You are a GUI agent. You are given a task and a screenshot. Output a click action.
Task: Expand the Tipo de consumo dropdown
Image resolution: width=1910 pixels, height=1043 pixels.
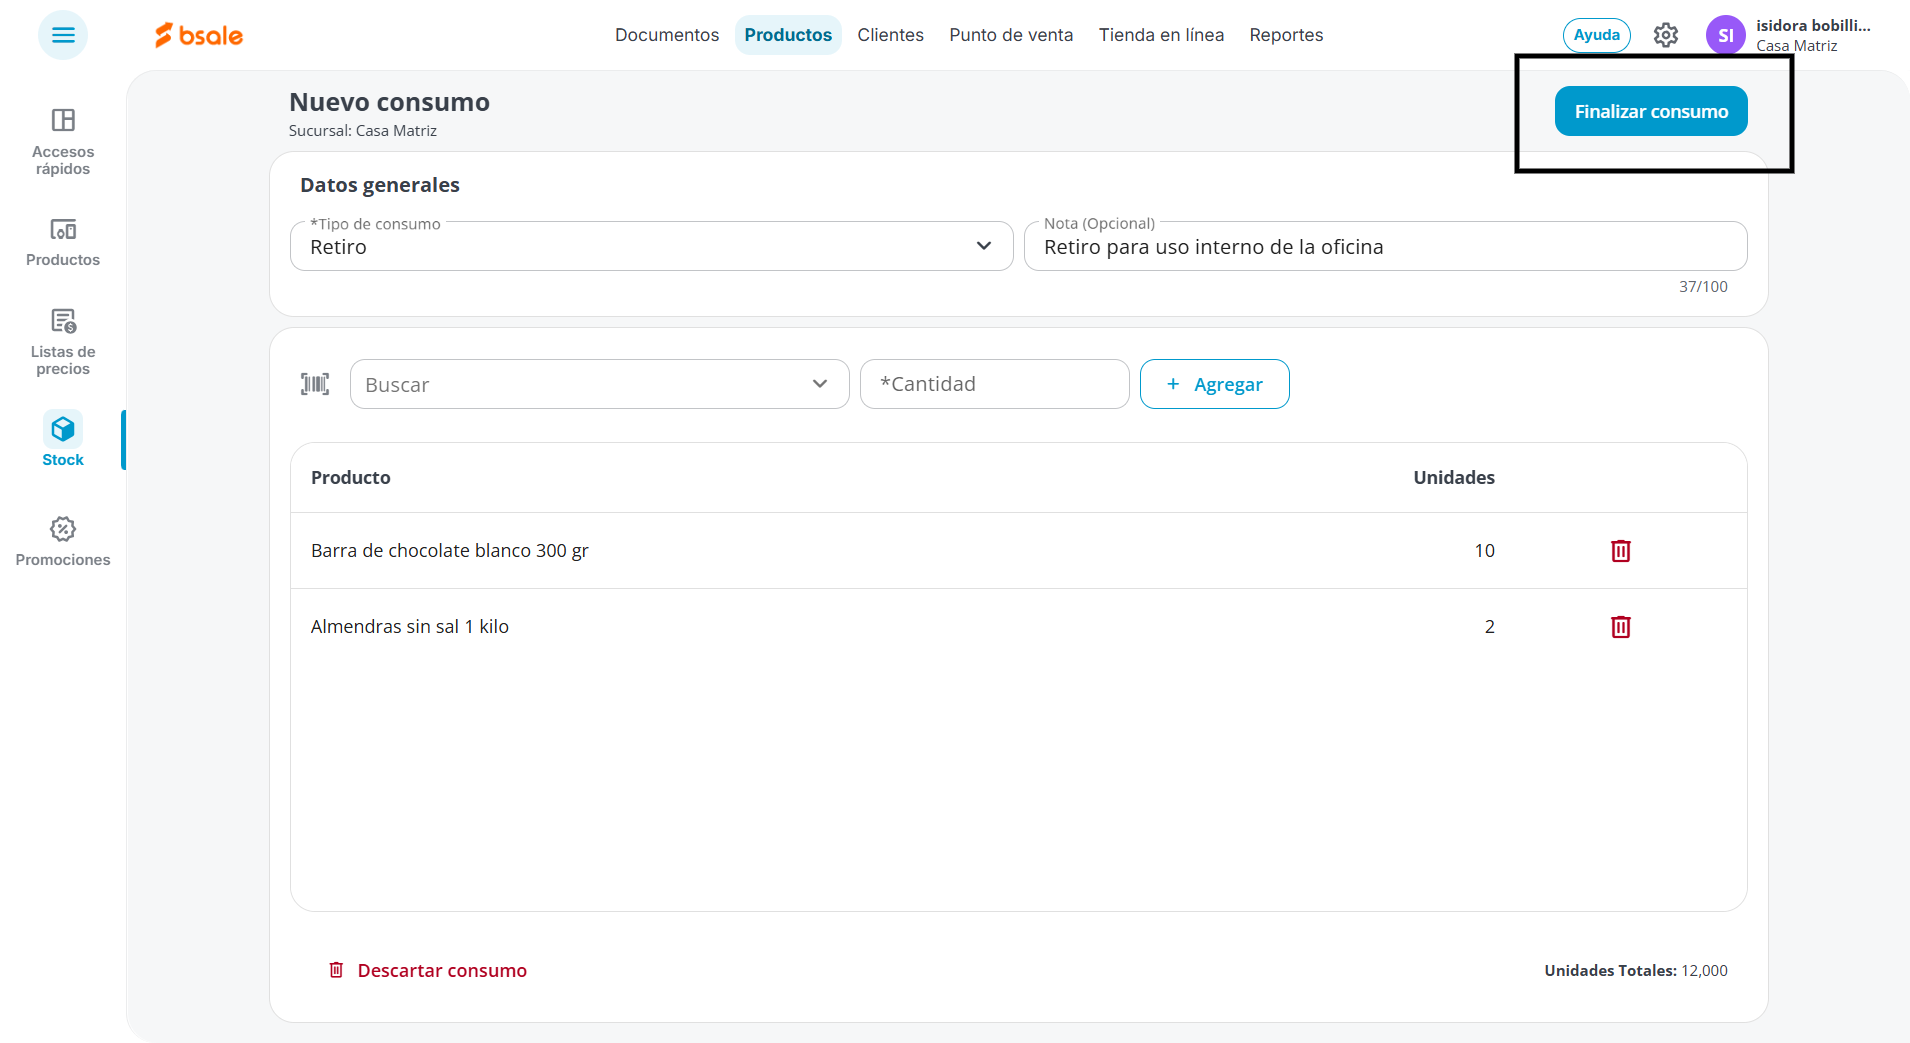coord(651,246)
